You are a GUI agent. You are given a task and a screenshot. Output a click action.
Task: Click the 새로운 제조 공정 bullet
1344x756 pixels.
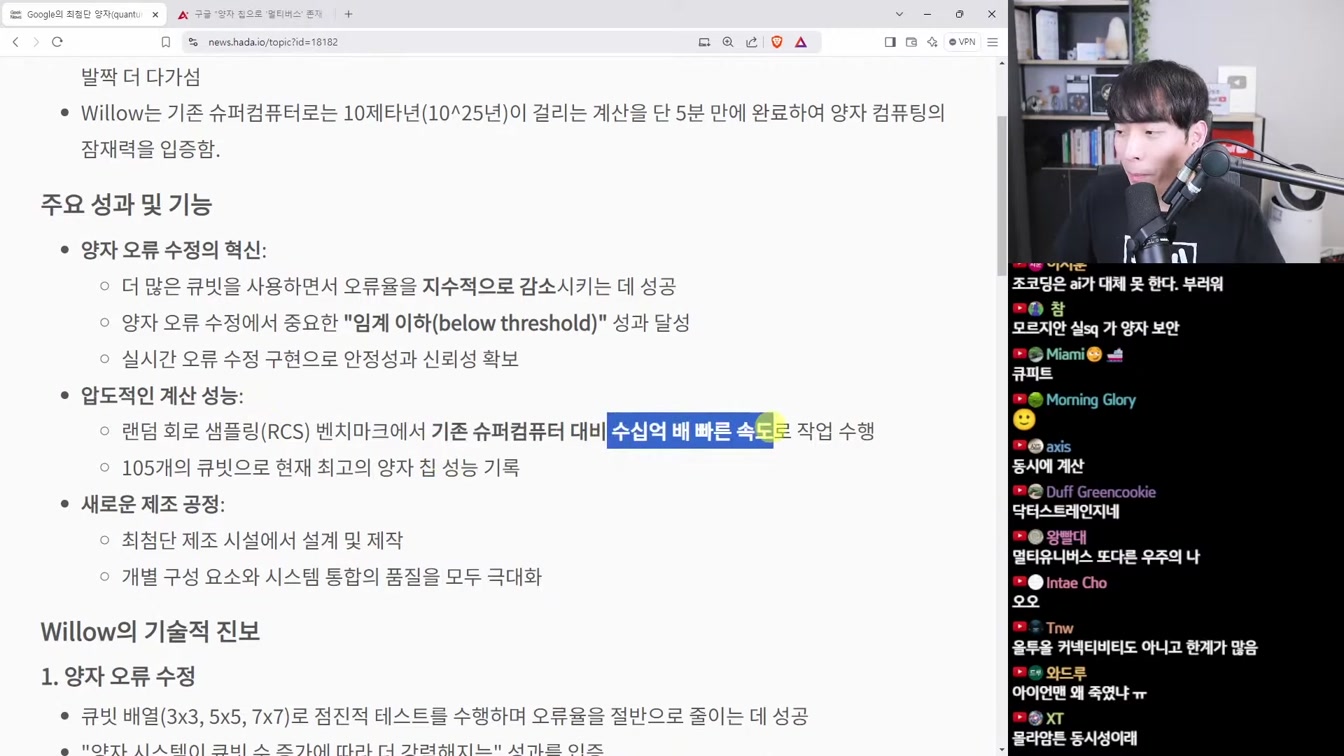[x=153, y=504]
